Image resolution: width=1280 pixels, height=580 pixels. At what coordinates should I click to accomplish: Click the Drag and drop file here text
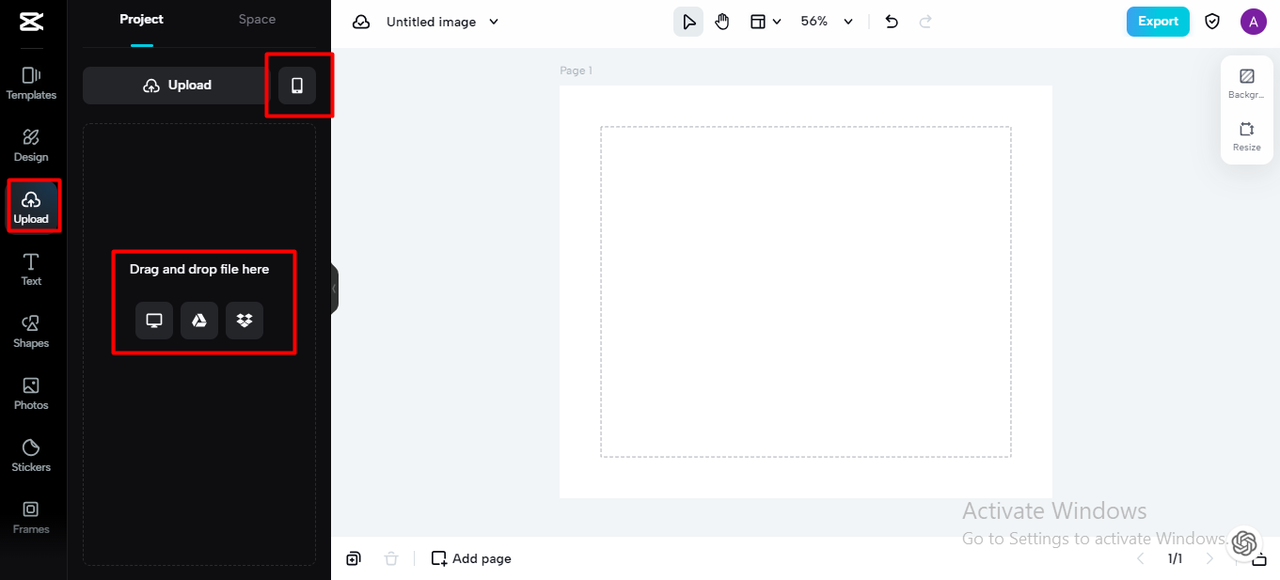click(199, 269)
